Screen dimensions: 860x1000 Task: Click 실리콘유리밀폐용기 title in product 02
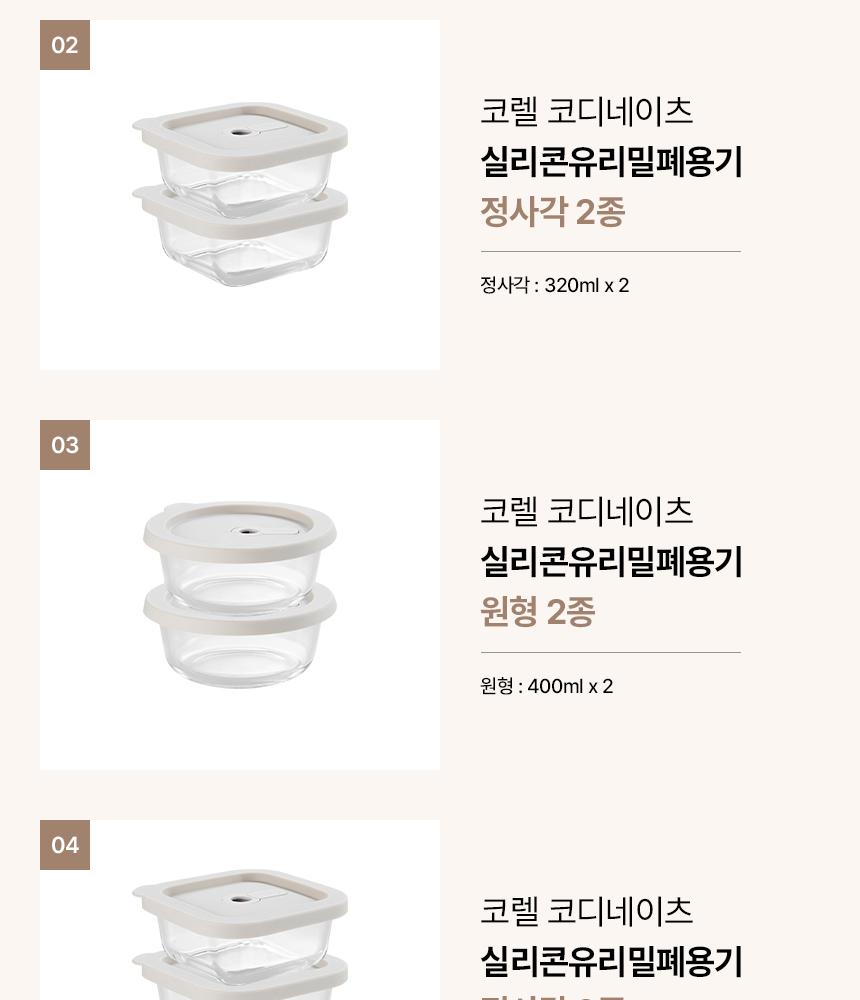point(611,161)
